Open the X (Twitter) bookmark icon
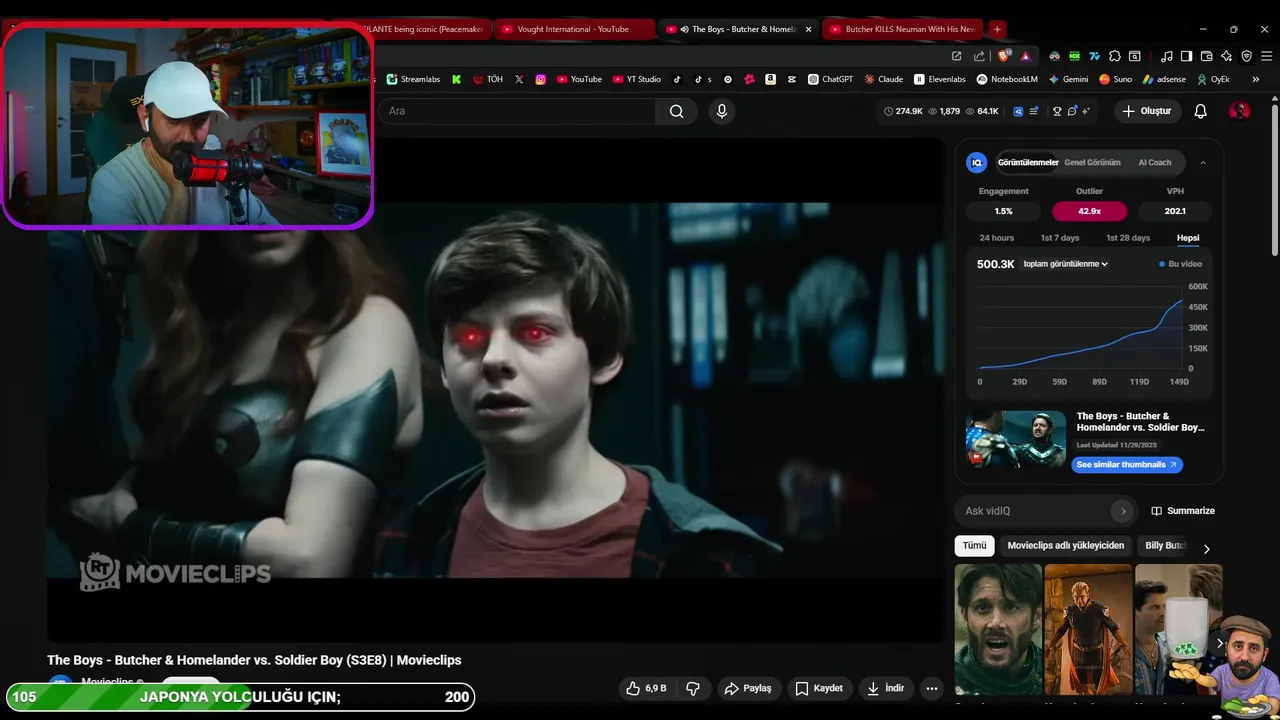Viewport: 1280px width, 720px height. coord(519,79)
